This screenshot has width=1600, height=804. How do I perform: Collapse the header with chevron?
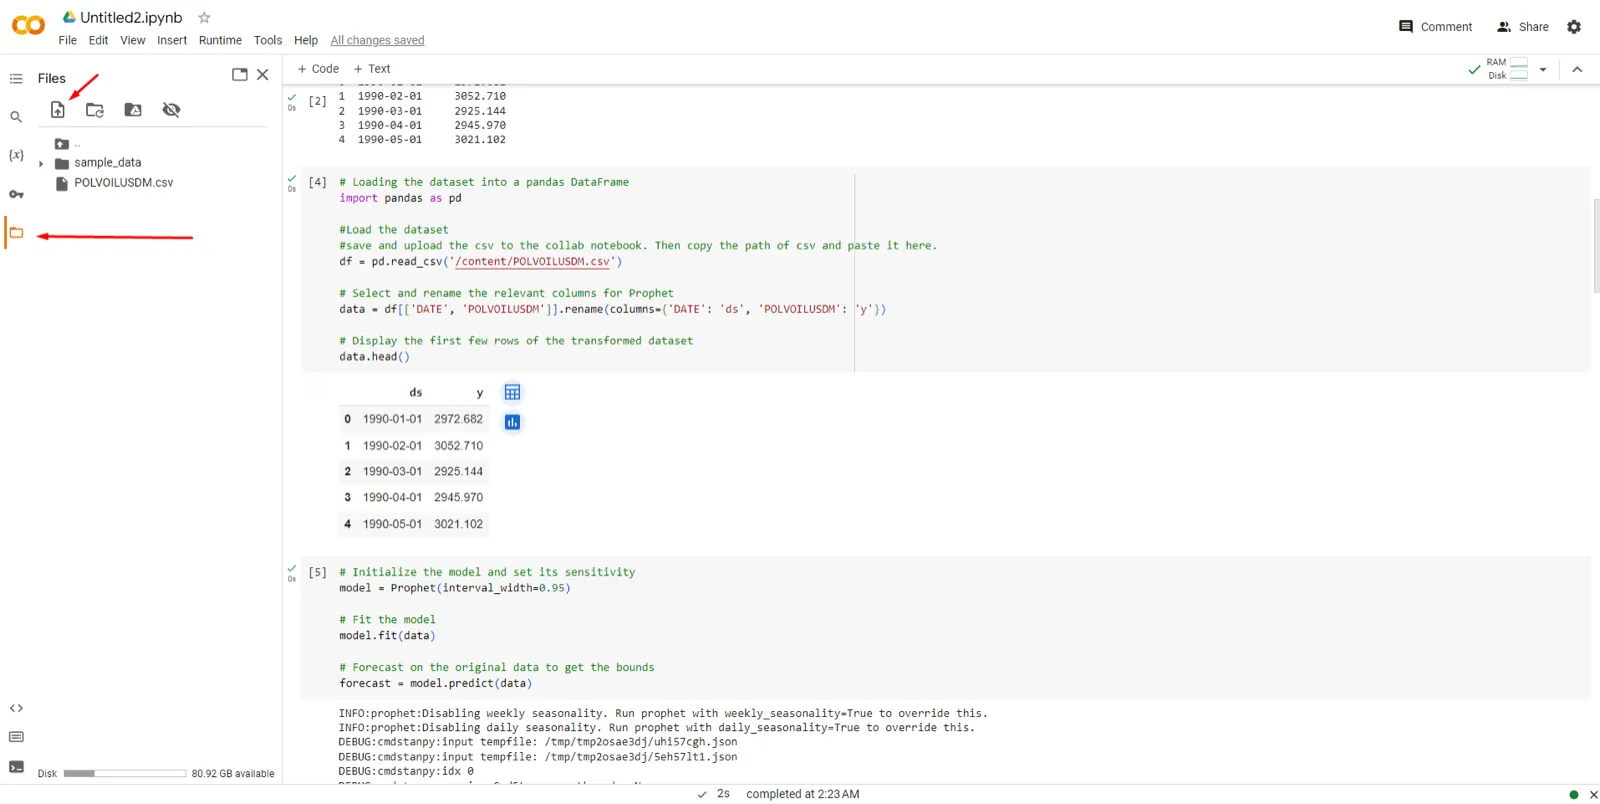point(1577,69)
